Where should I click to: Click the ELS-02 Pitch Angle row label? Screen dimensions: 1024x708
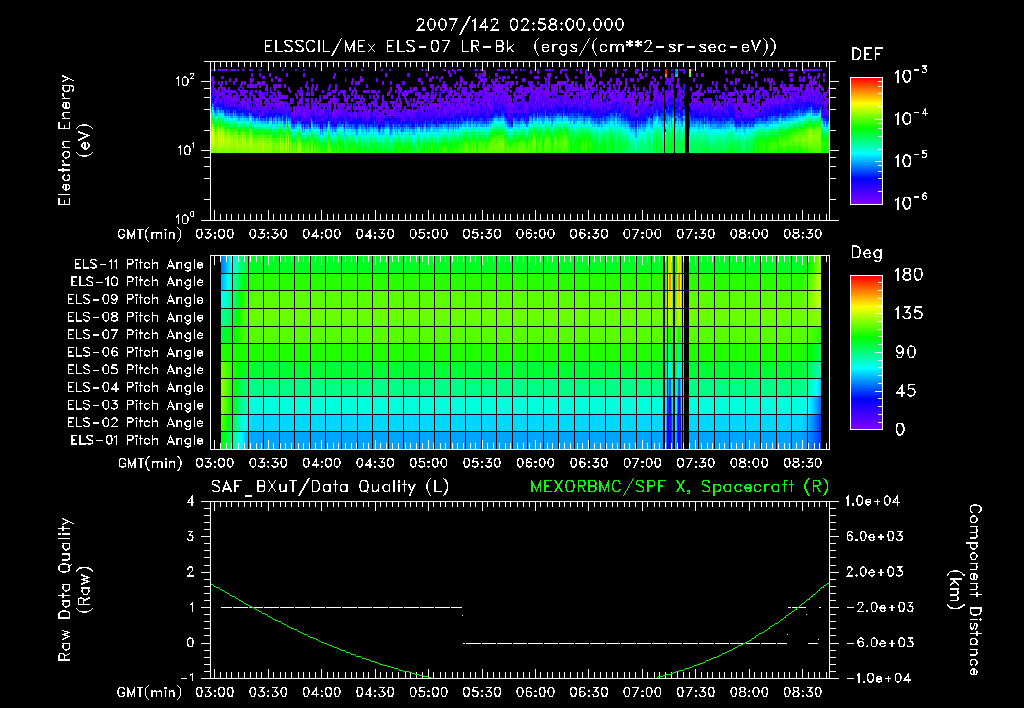(136, 423)
